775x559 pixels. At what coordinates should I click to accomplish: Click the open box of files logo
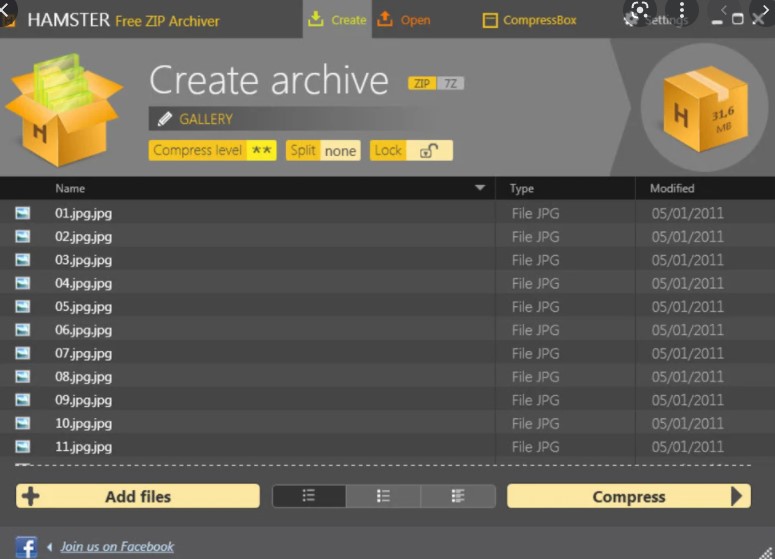[63, 110]
